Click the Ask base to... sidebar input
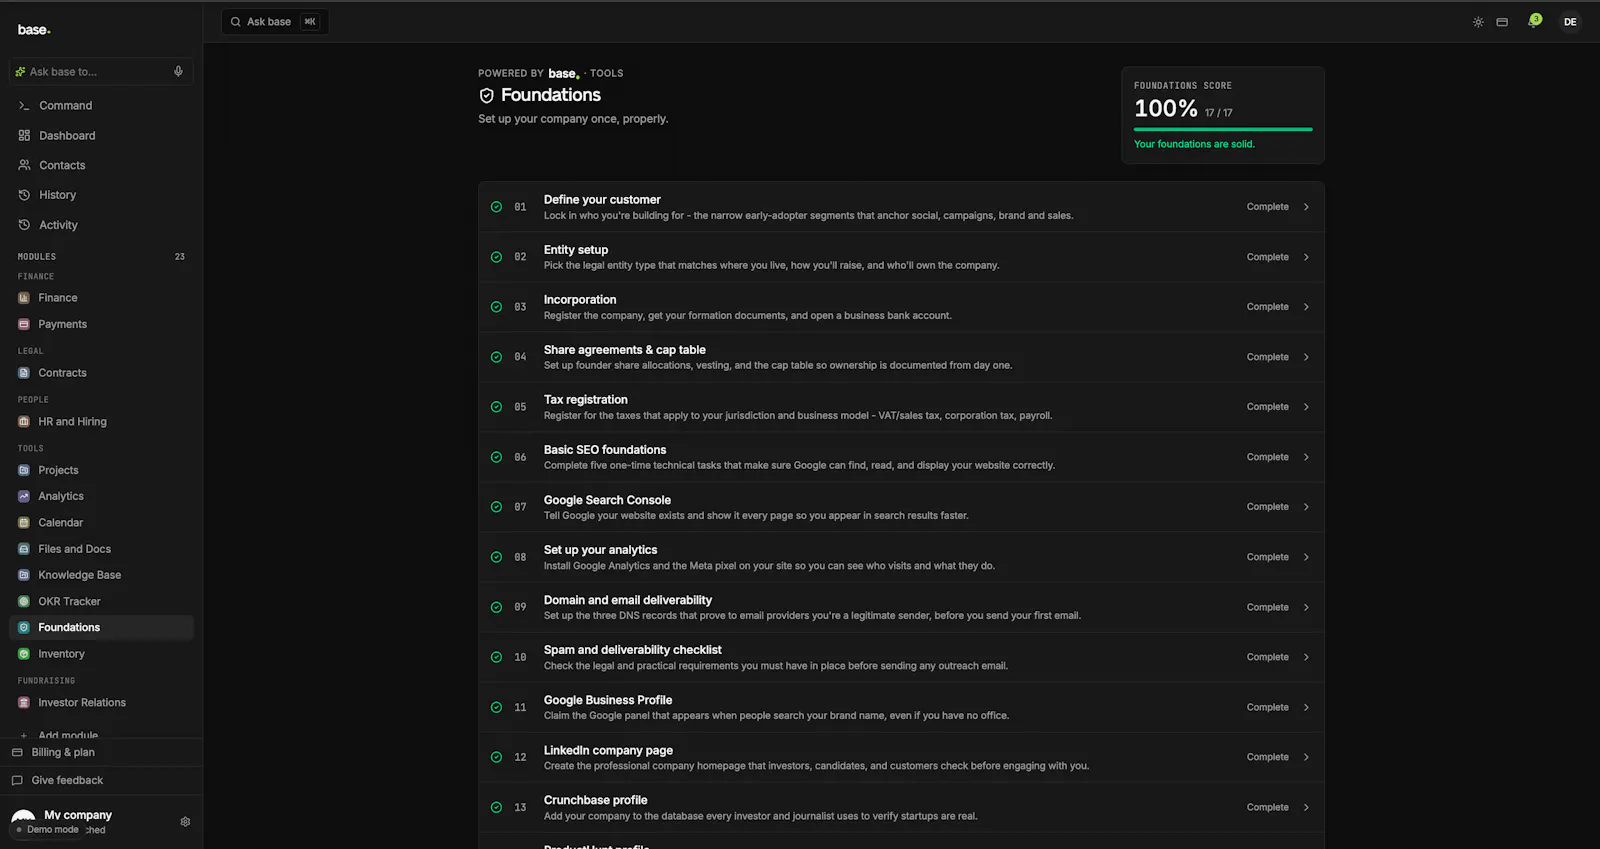1600x849 pixels. click(x=101, y=72)
